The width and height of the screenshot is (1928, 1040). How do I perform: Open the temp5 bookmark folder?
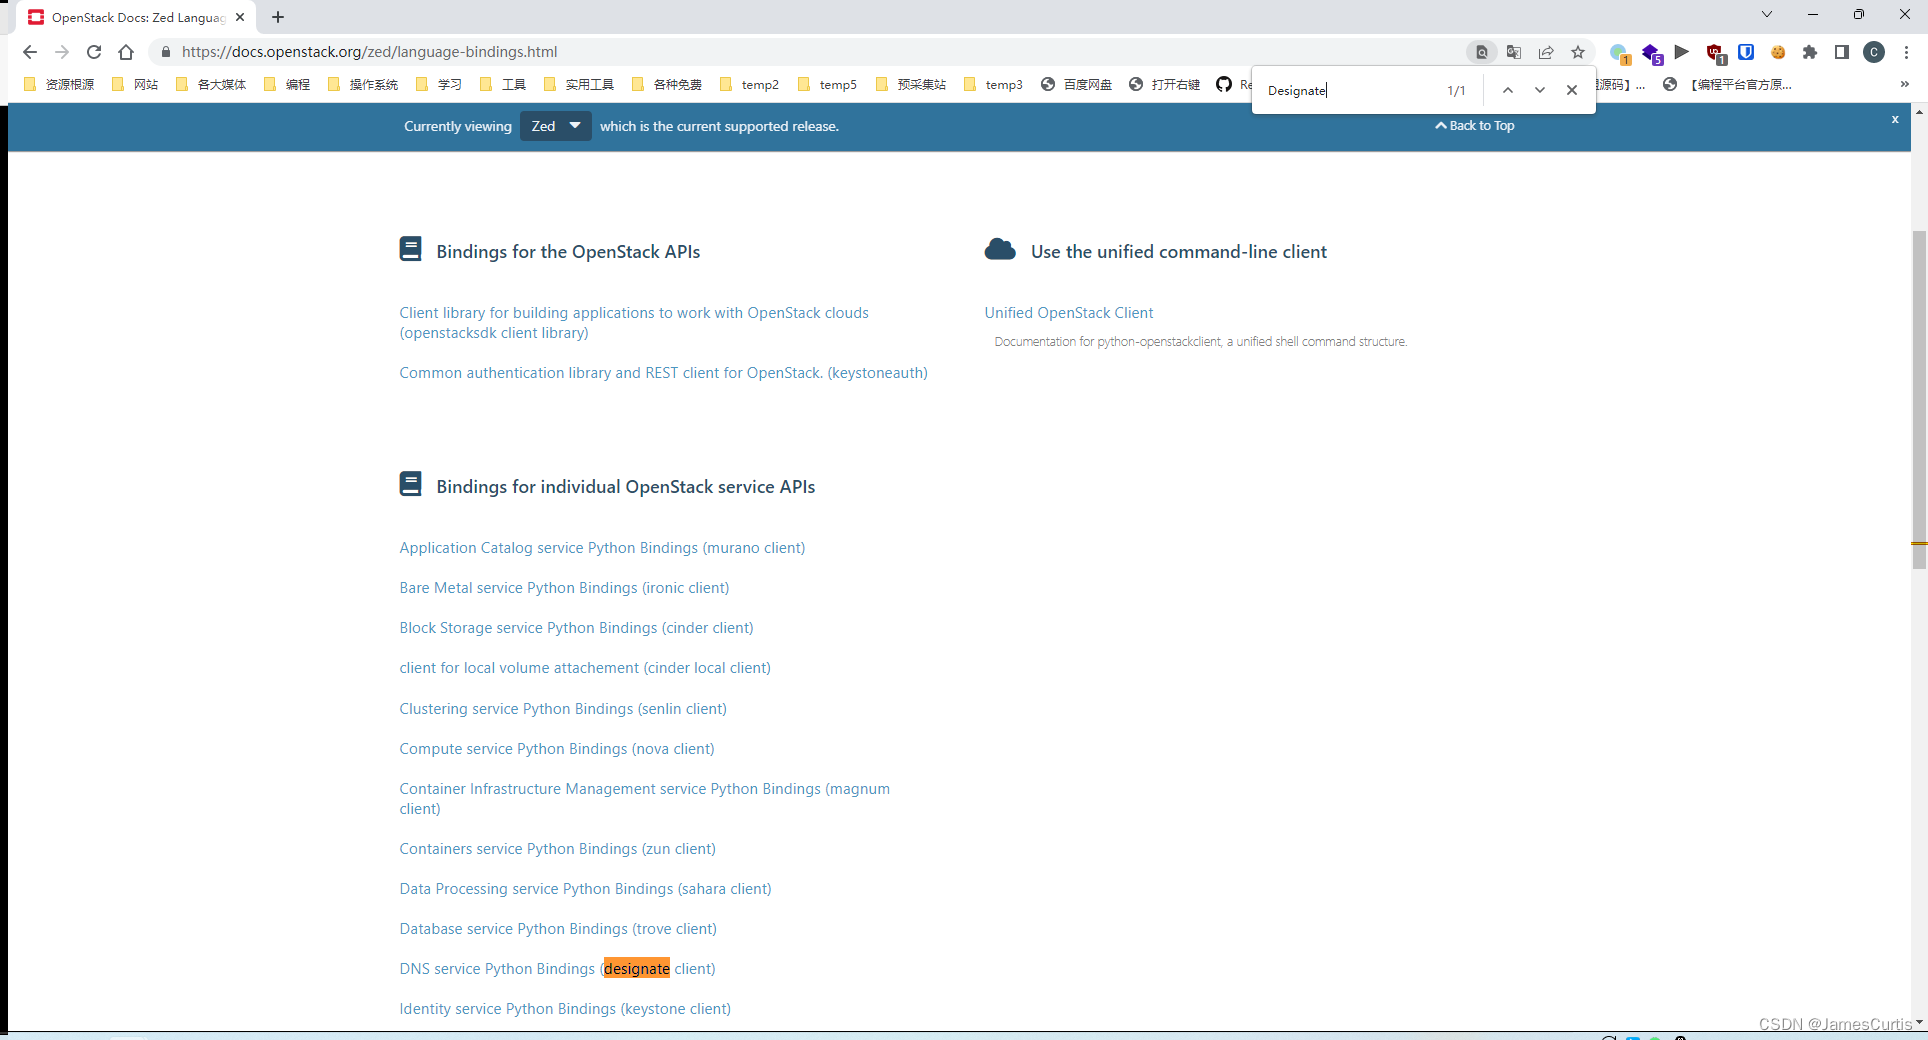coord(827,84)
